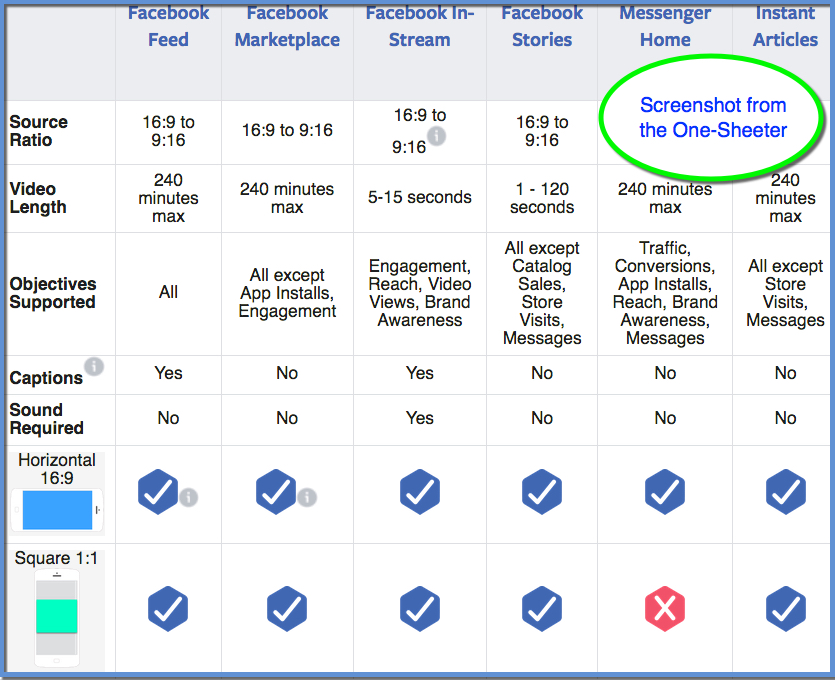Image resolution: width=835 pixels, height=680 pixels.
Task: Click 'All except App Installs, Engagement' cell
Action: tap(287, 293)
